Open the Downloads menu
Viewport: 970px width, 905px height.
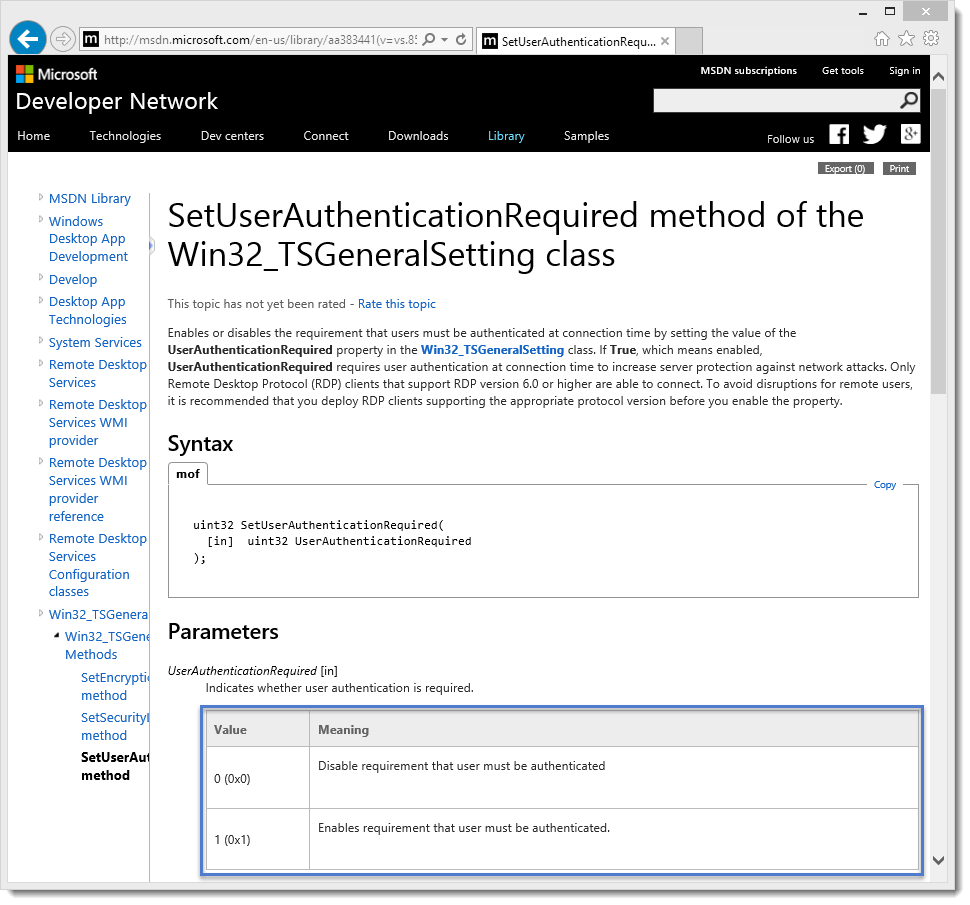(x=418, y=136)
